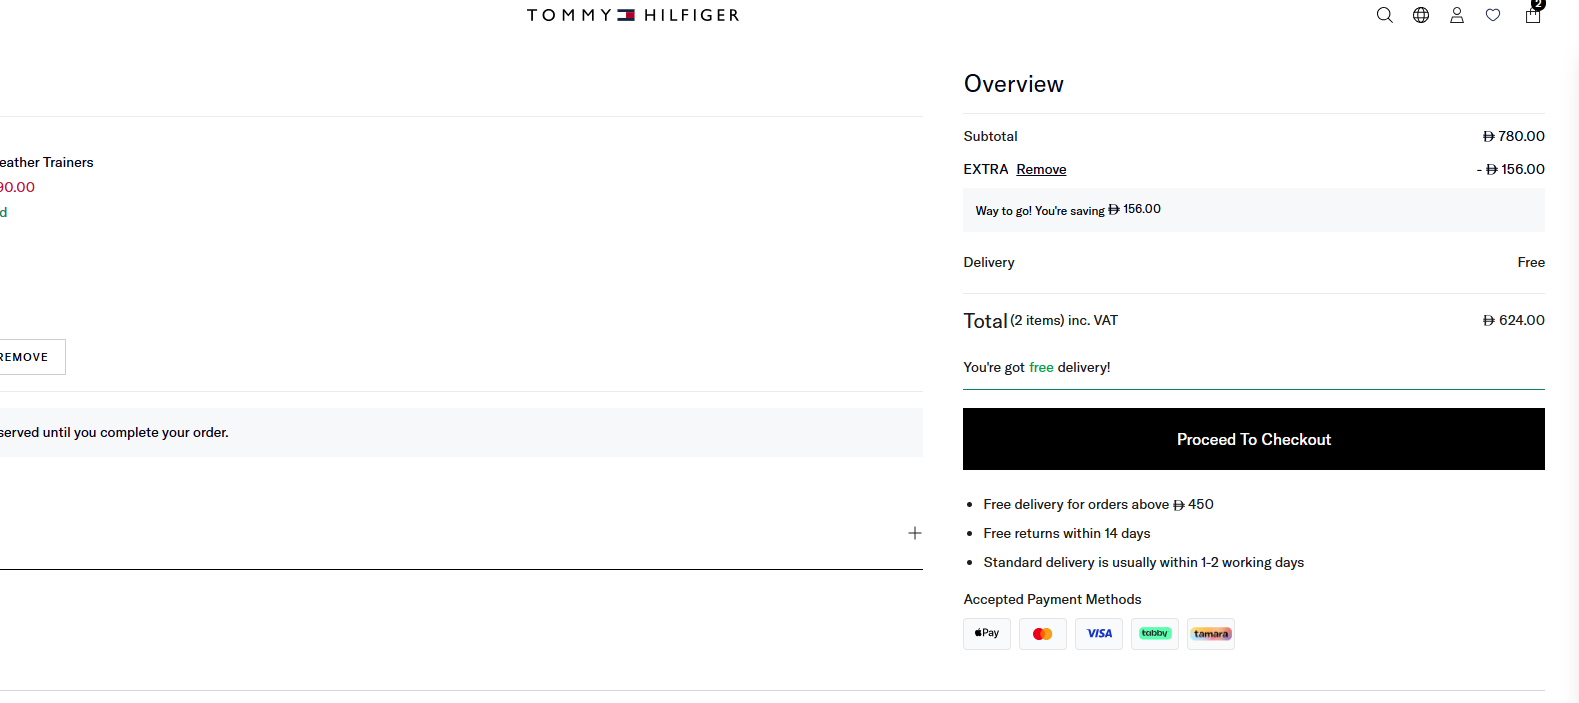Open the globe language selector icon
Viewport: 1579px width, 703px height.
pos(1421,15)
